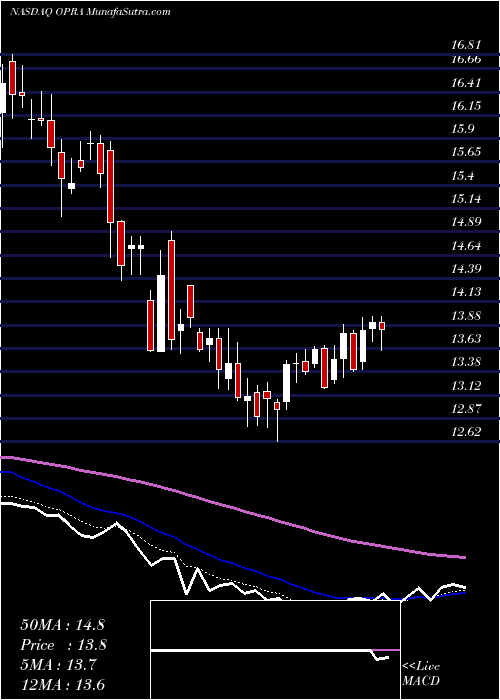The width and height of the screenshot is (500, 700).
Task: Select the 14.64 price axis label
Action: tap(466, 246)
